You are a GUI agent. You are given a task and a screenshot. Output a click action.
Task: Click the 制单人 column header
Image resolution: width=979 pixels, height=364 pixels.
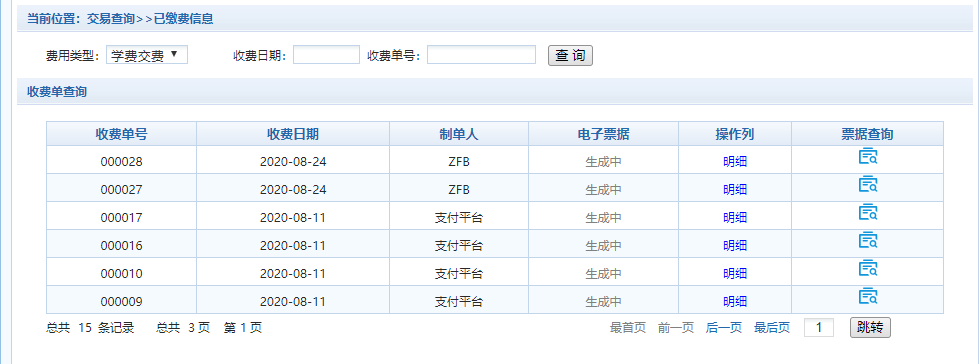(x=459, y=134)
